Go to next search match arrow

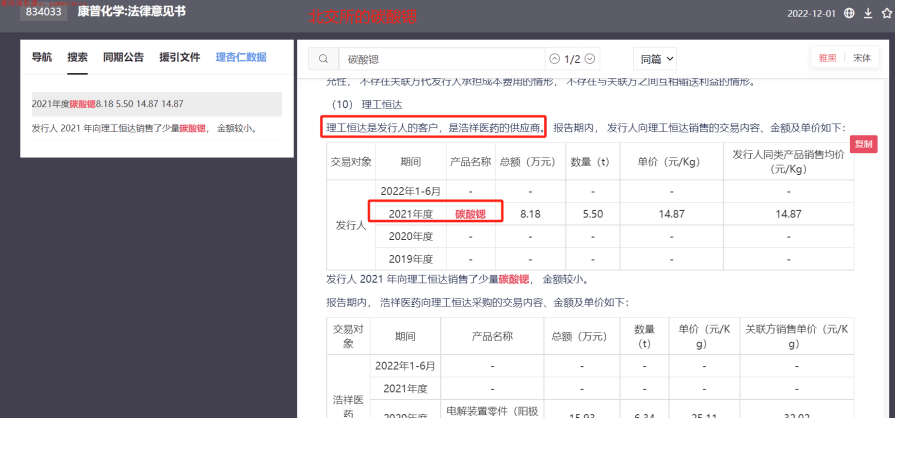(591, 59)
